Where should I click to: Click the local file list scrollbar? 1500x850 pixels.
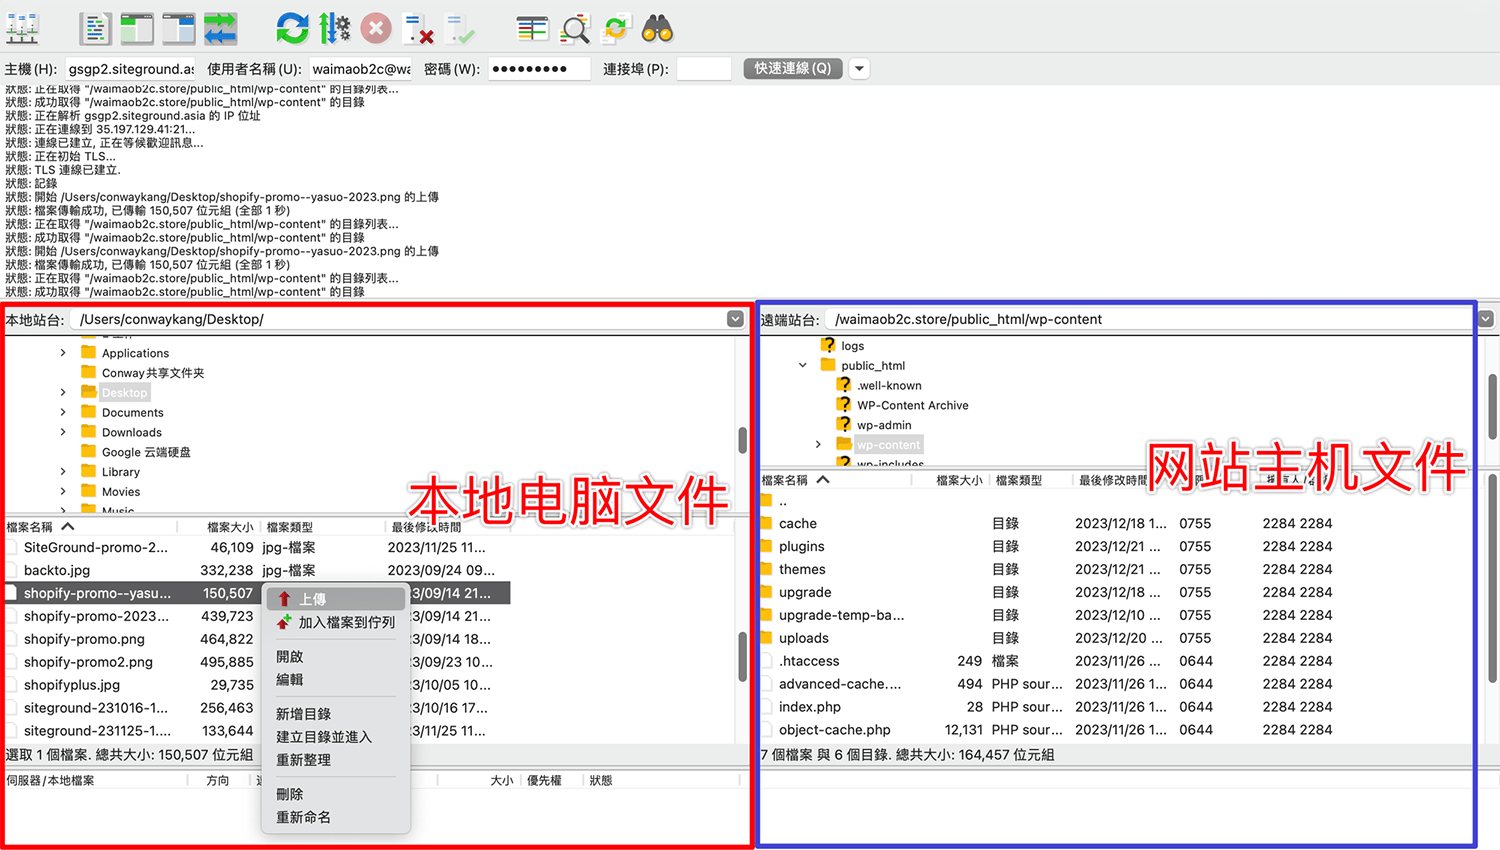point(741,656)
